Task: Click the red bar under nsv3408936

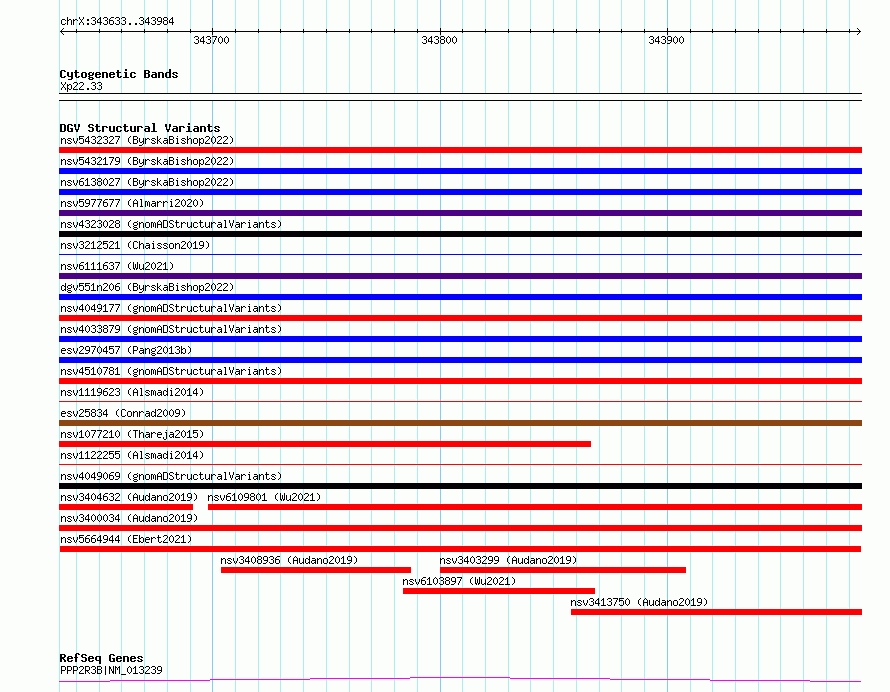Action: tap(316, 570)
